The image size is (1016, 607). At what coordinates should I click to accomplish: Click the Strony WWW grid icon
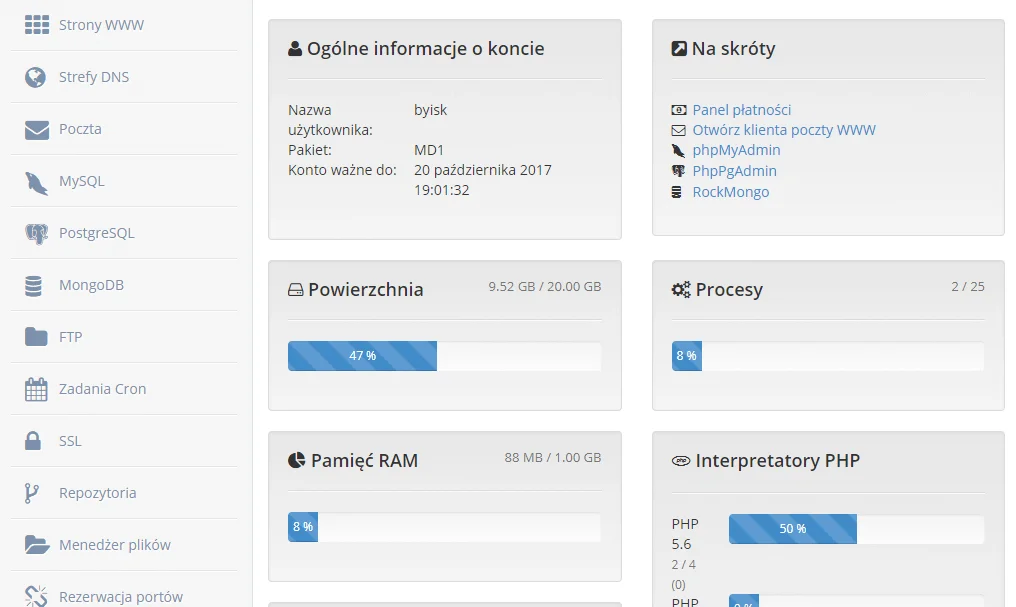(x=37, y=25)
